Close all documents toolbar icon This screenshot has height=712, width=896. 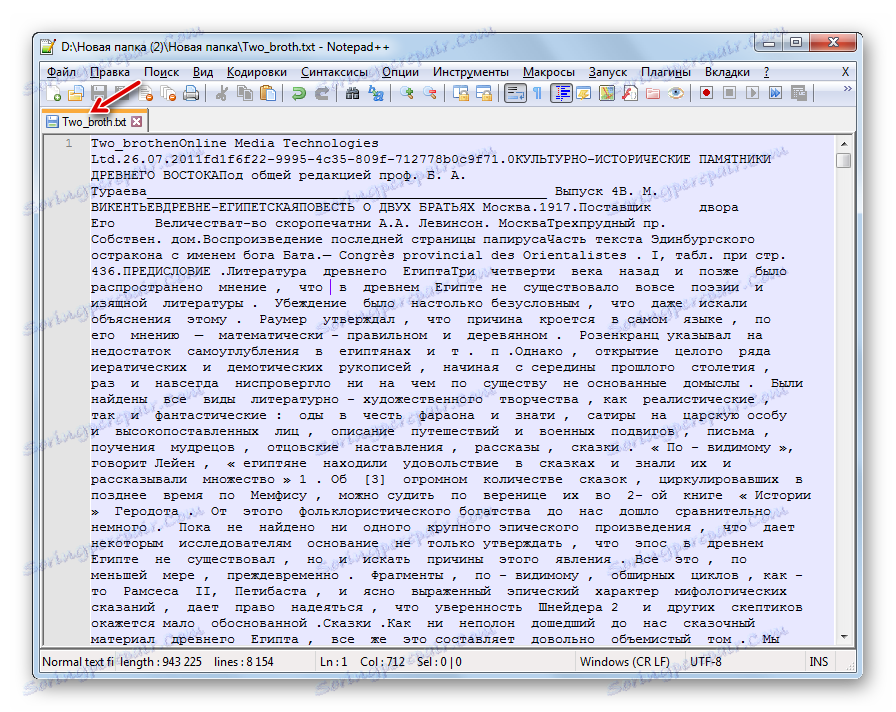(x=169, y=93)
